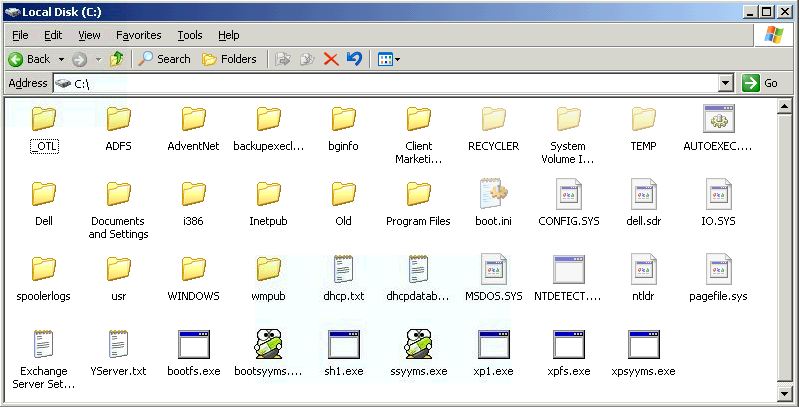Select the Inetpub folder
This screenshot has width=799, height=407.
point(269,204)
